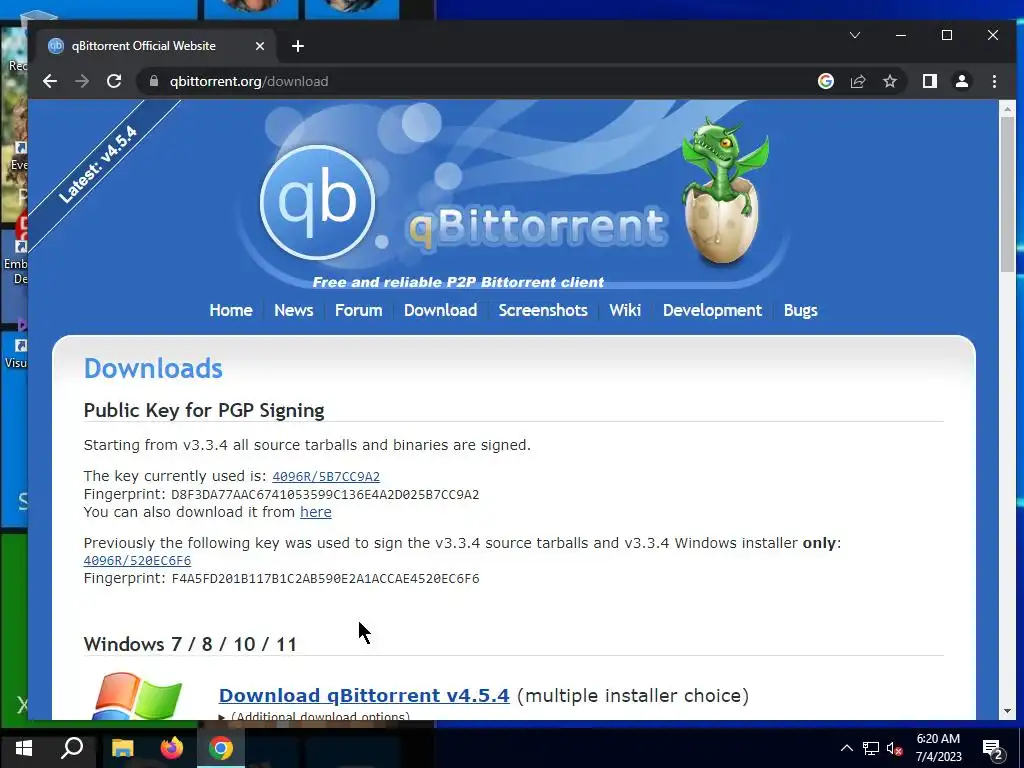The height and width of the screenshot is (768, 1024).
Task: Bookmark this page with the star
Action: (x=889, y=81)
